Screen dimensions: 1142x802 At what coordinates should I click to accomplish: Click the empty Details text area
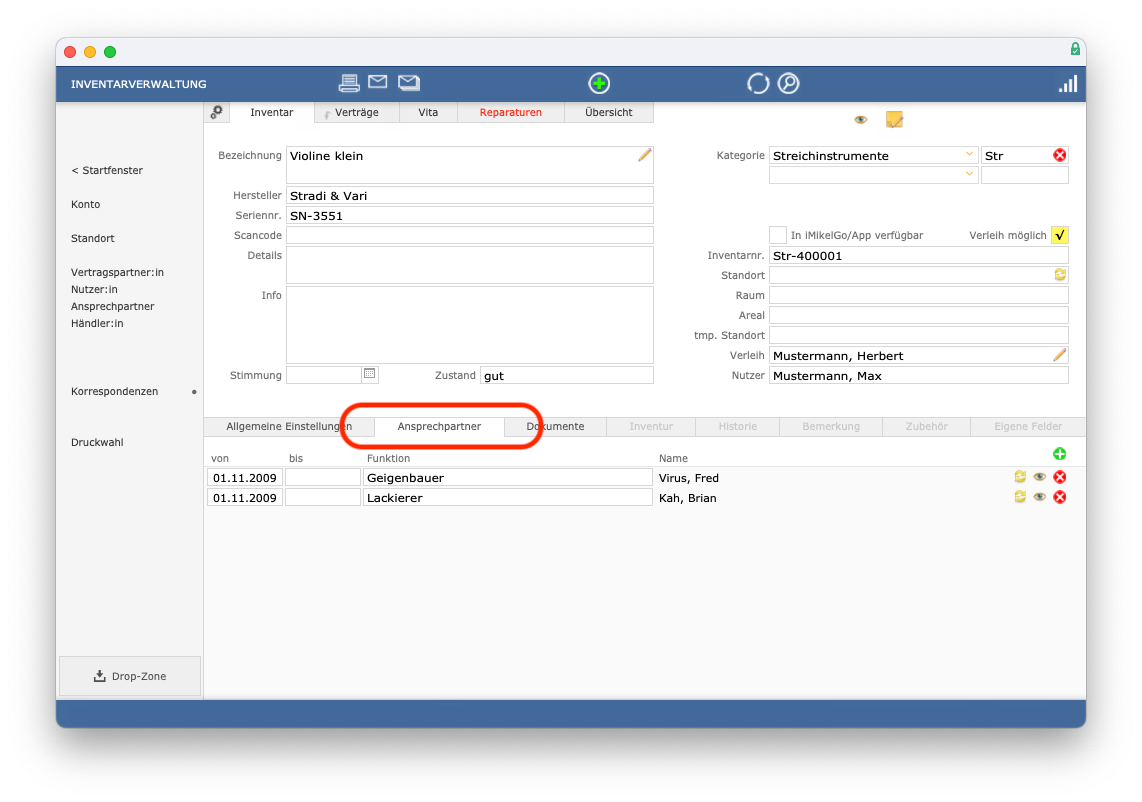(470, 264)
